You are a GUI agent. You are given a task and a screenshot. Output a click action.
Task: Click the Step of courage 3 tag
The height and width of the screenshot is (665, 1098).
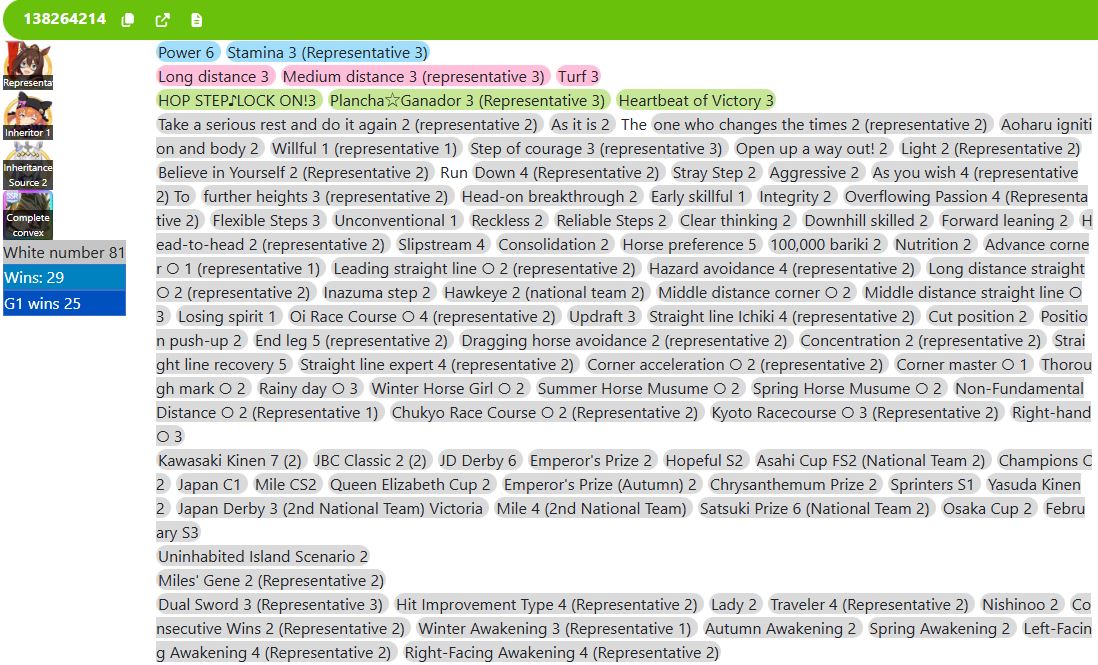coord(596,148)
